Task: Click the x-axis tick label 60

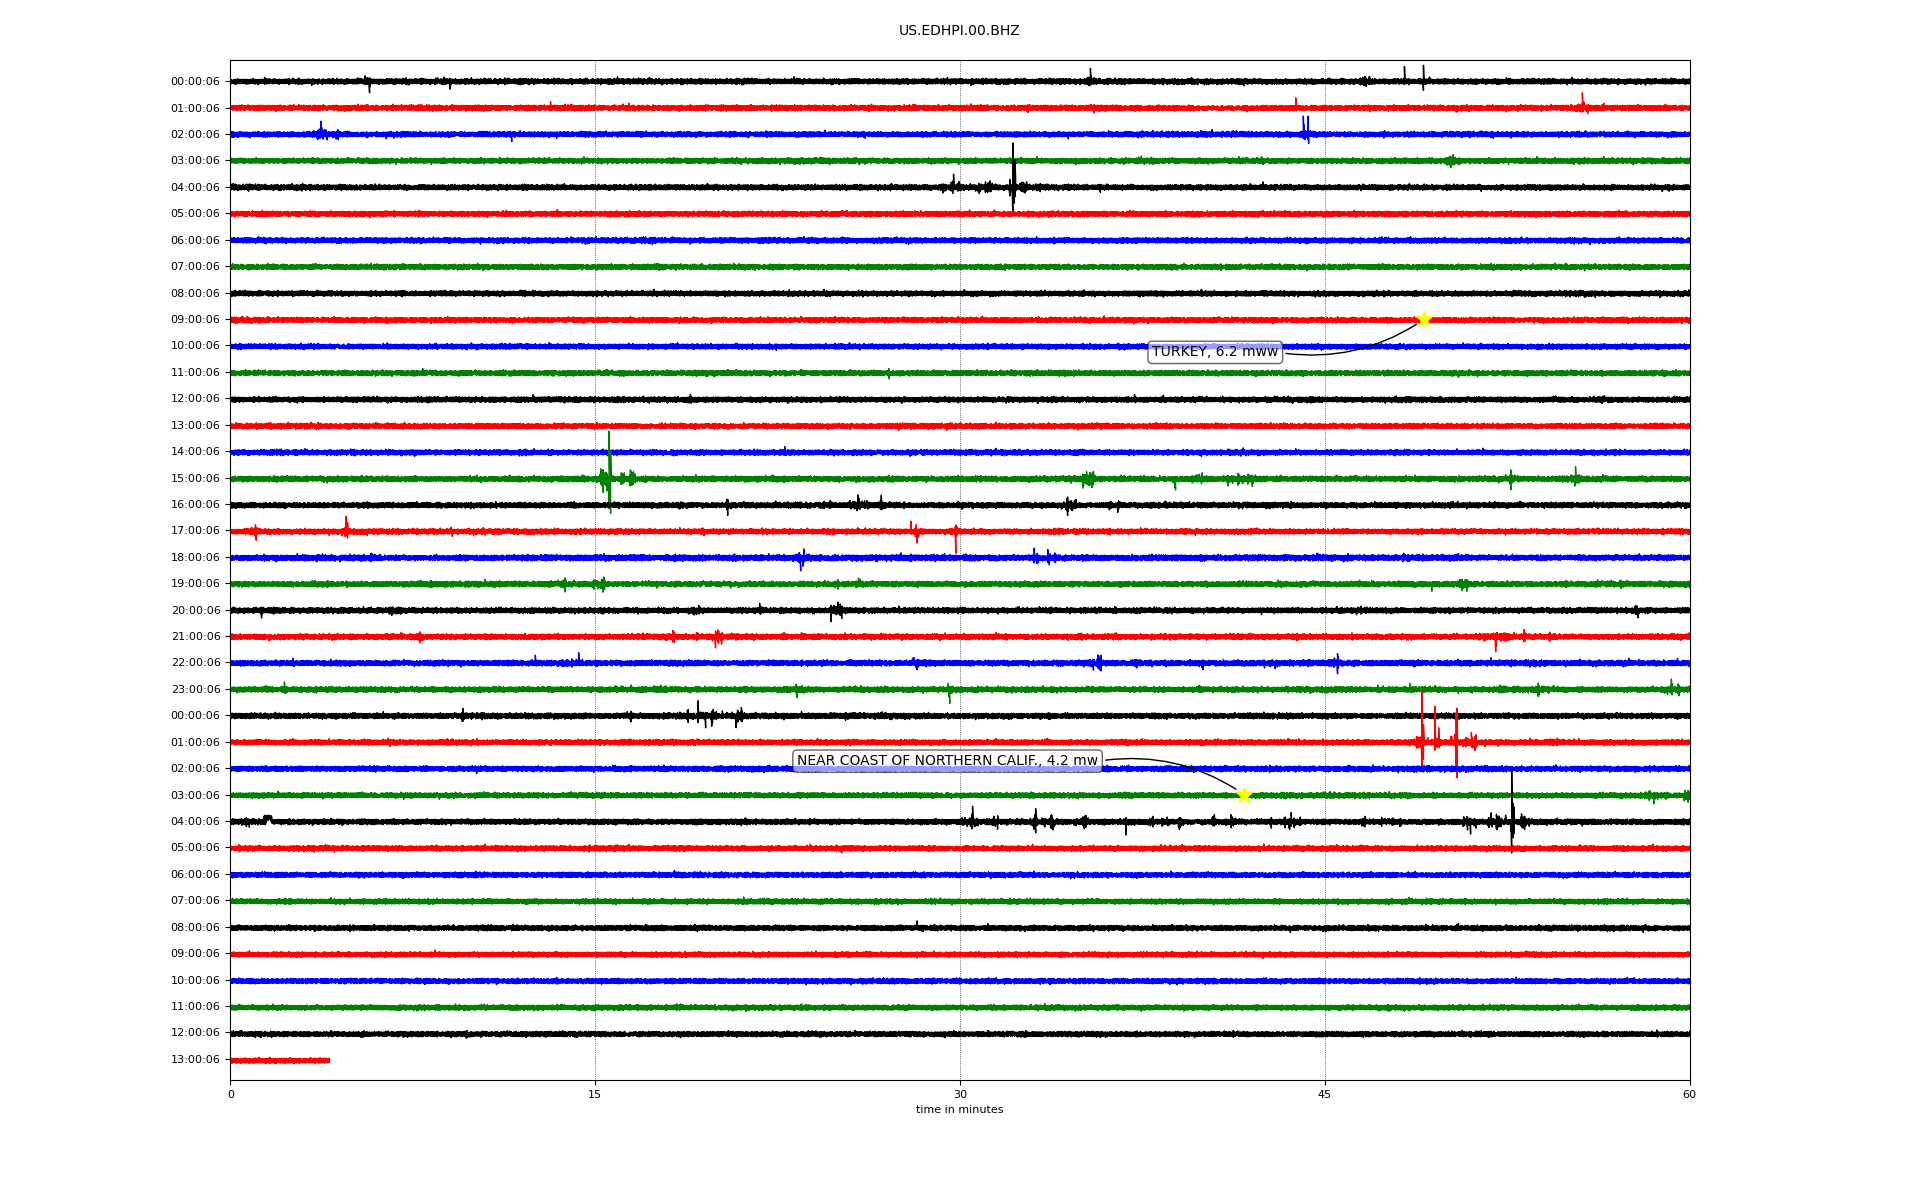Action: point(1689,1094)
